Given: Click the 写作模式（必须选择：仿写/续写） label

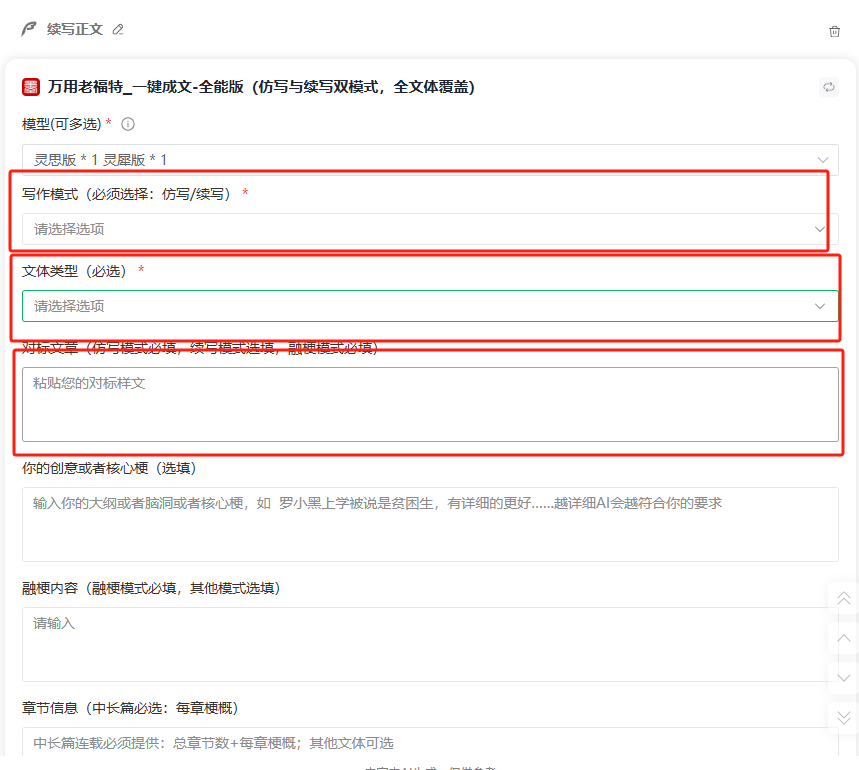Looking at the screenshot, I should (126, 194).
